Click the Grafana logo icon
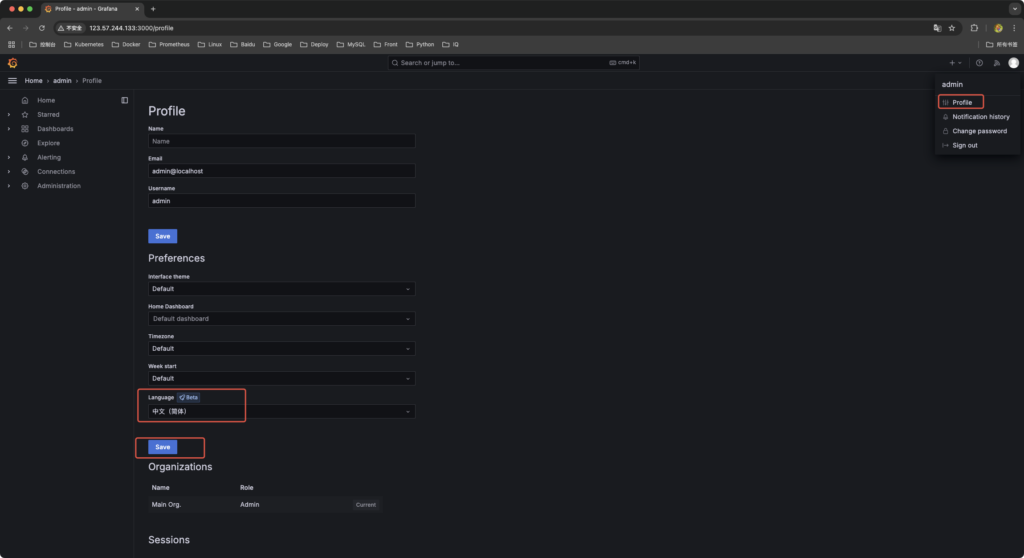1024x558 pixels. click(x=13, y=63)
